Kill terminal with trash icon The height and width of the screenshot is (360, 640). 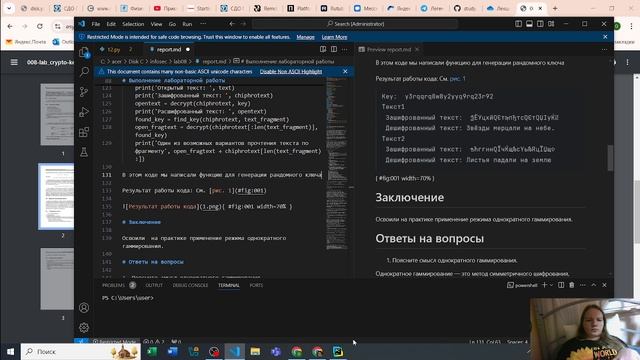[572, 285]
